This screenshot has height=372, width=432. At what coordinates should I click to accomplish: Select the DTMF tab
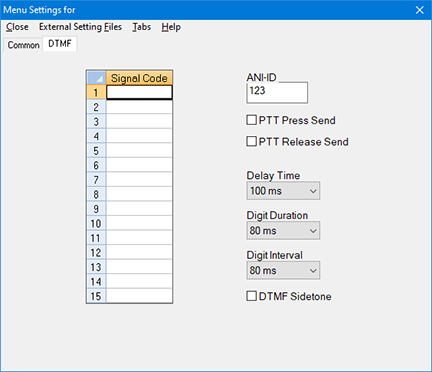coord(60,44)
